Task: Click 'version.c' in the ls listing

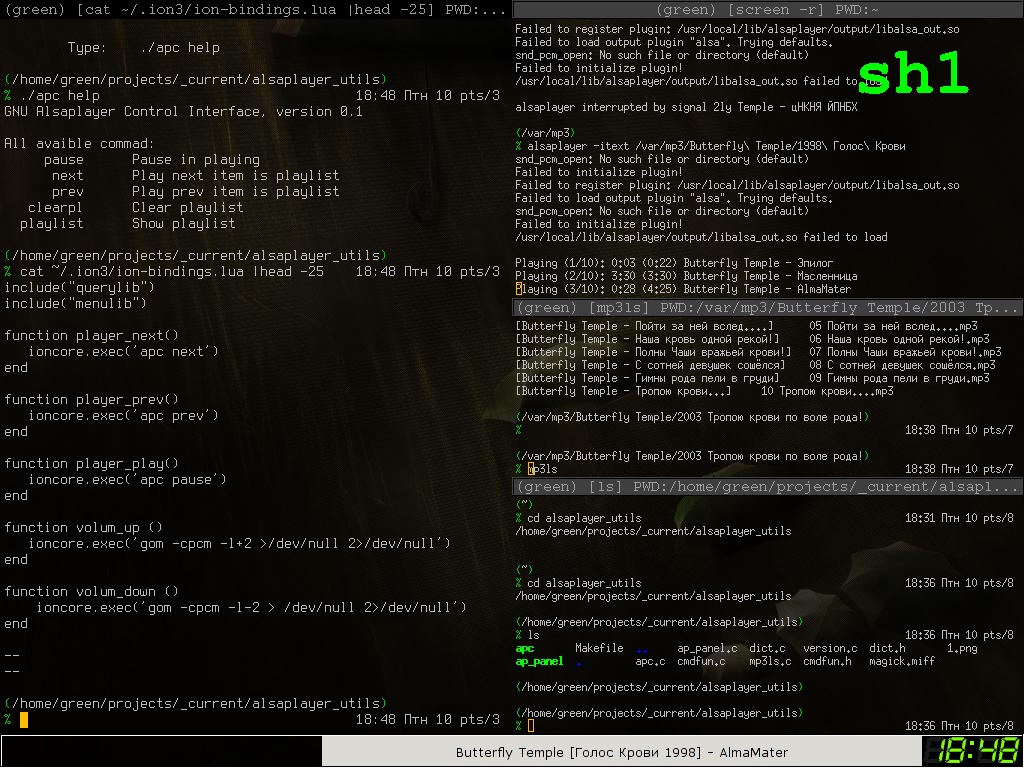Action: 830,648
